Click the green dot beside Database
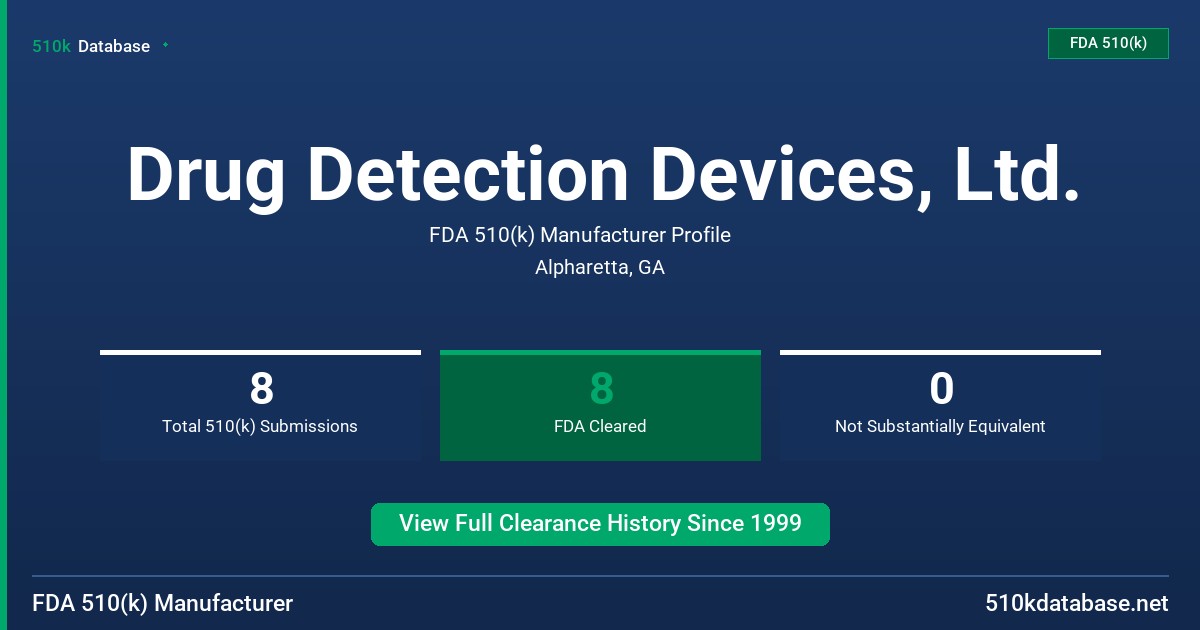This screenshot has width=1200, height=630. pyautogui.click(x=165, y=45)
